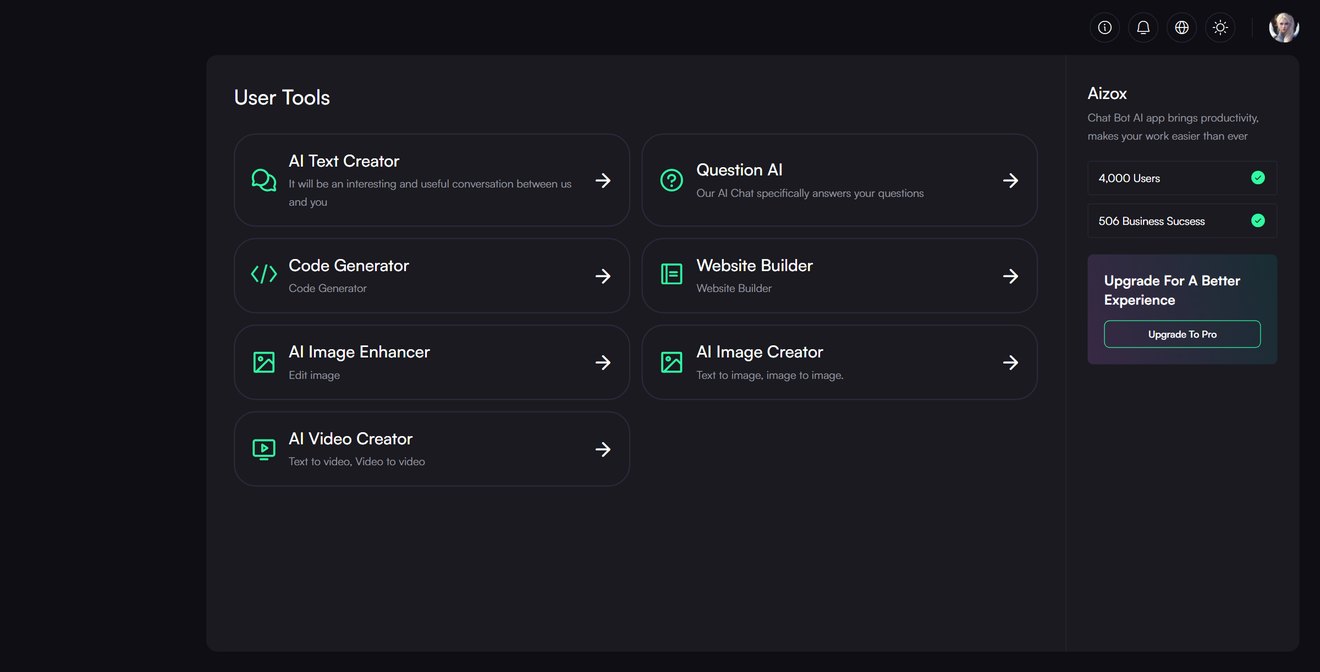Open the language globe icon
The width and height of the screenshot is (1320, 672).
[1182, 28]
